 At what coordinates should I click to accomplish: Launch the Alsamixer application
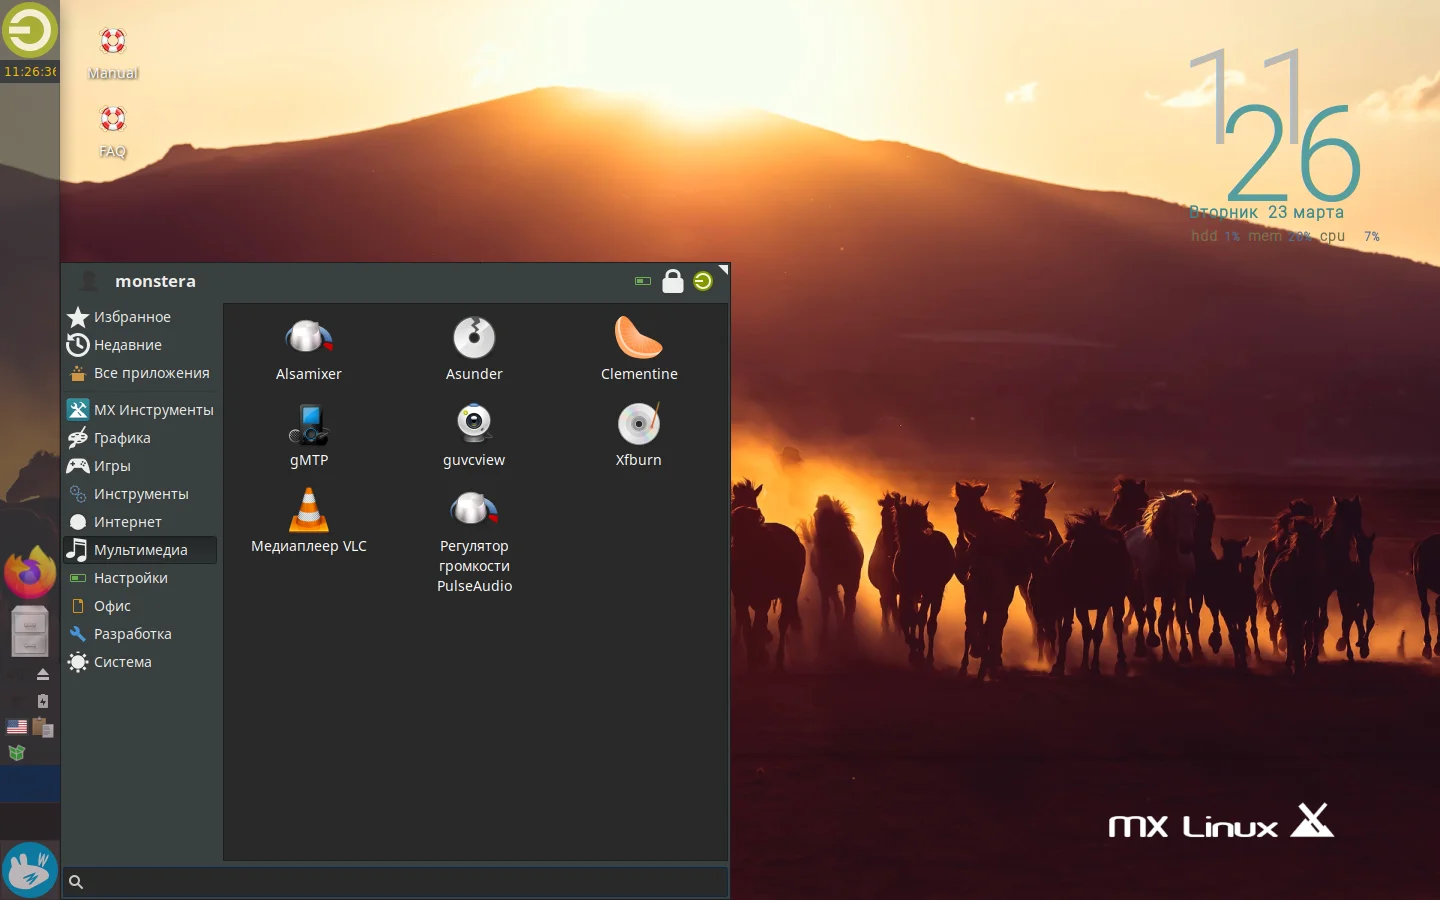[309, 350]
